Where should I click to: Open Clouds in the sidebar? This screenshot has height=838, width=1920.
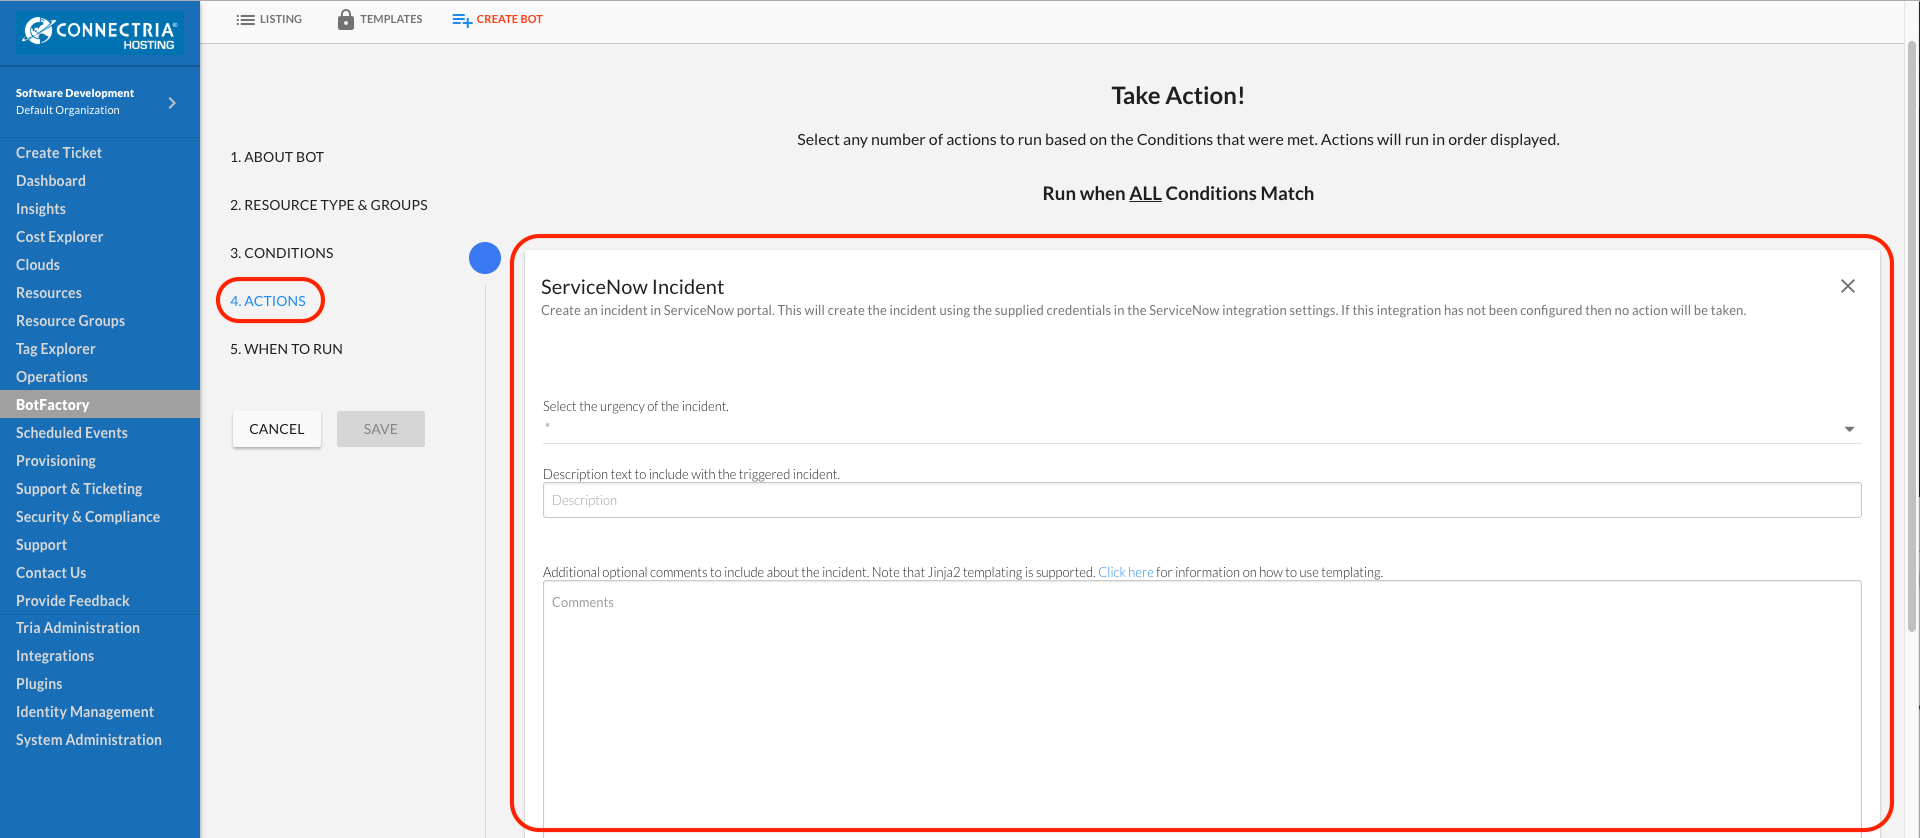tap(38, 265)
